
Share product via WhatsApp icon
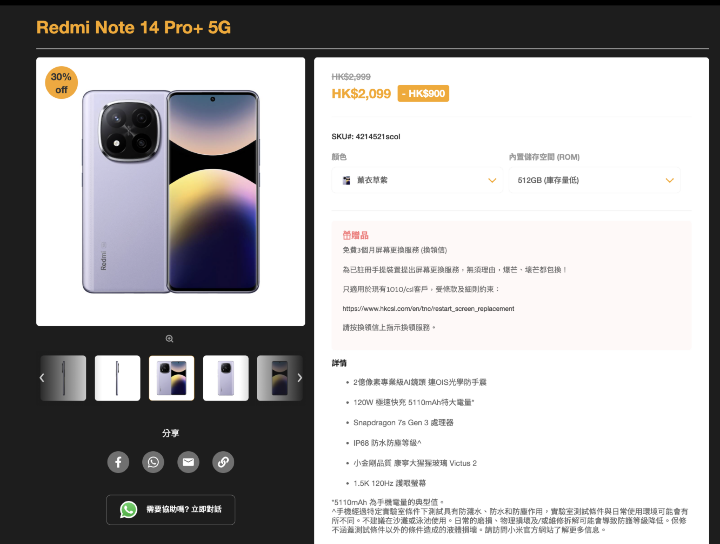(153, 462)
